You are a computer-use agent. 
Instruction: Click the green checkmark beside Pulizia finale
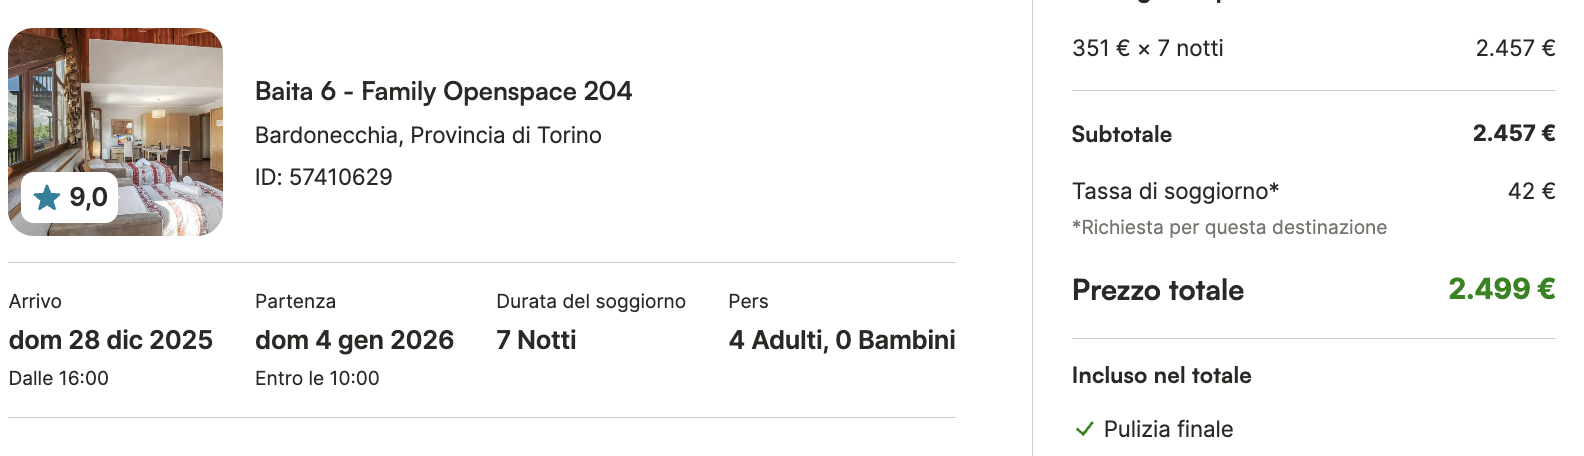tap(1084, 429)
